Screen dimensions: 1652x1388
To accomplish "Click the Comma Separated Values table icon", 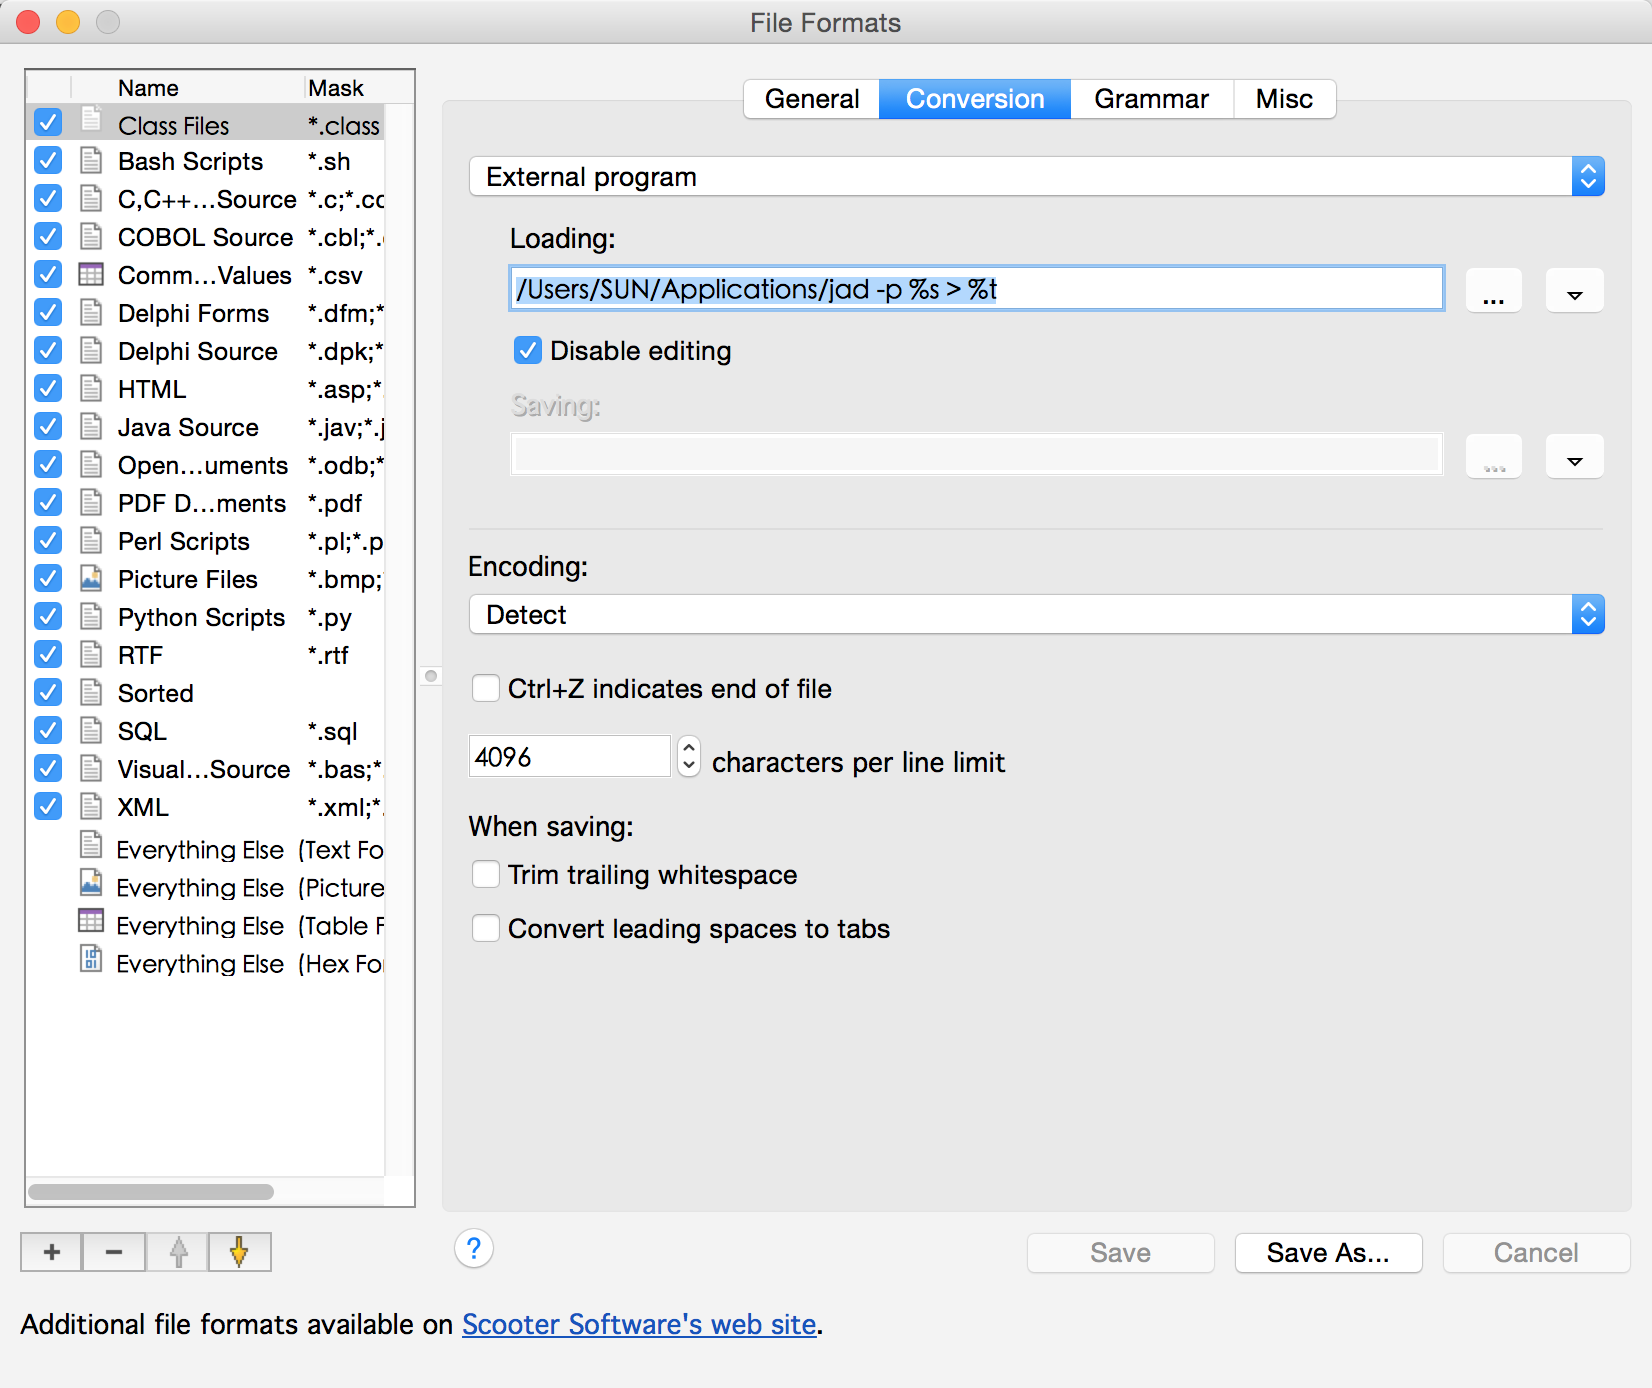I will pos(91,275).
